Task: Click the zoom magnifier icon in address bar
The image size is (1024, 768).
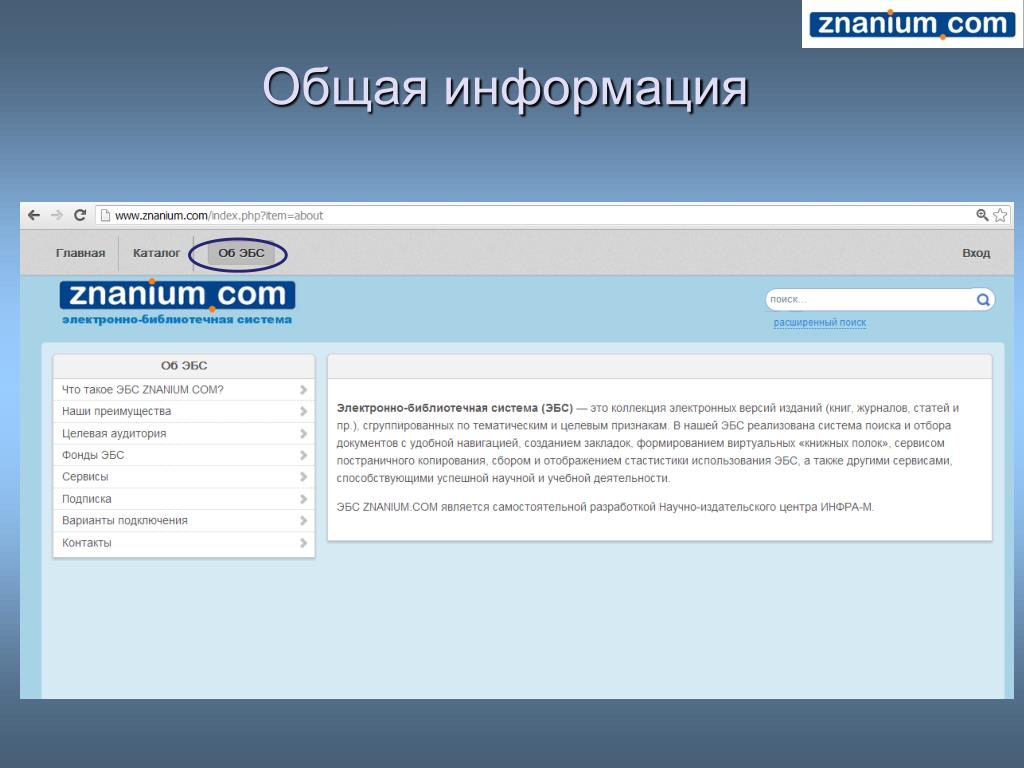Action: point(982,215)
